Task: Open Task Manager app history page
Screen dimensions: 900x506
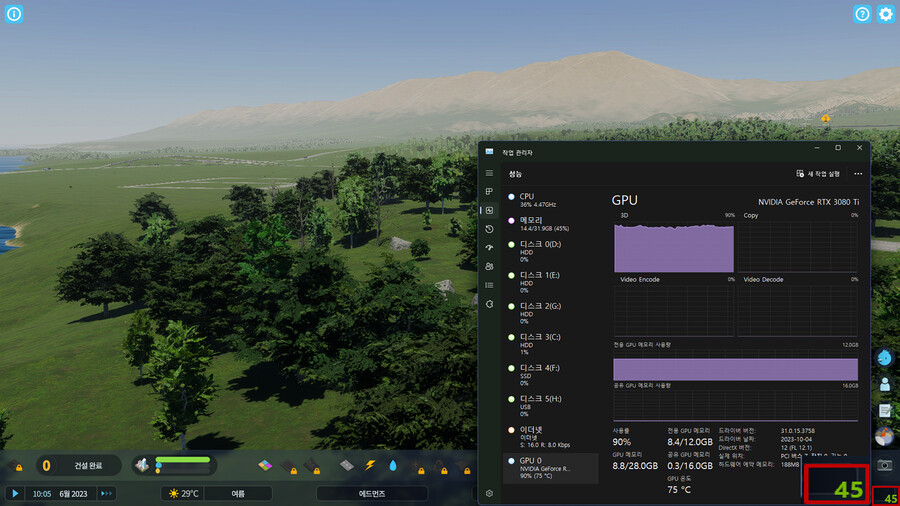Action: [489, 229]
